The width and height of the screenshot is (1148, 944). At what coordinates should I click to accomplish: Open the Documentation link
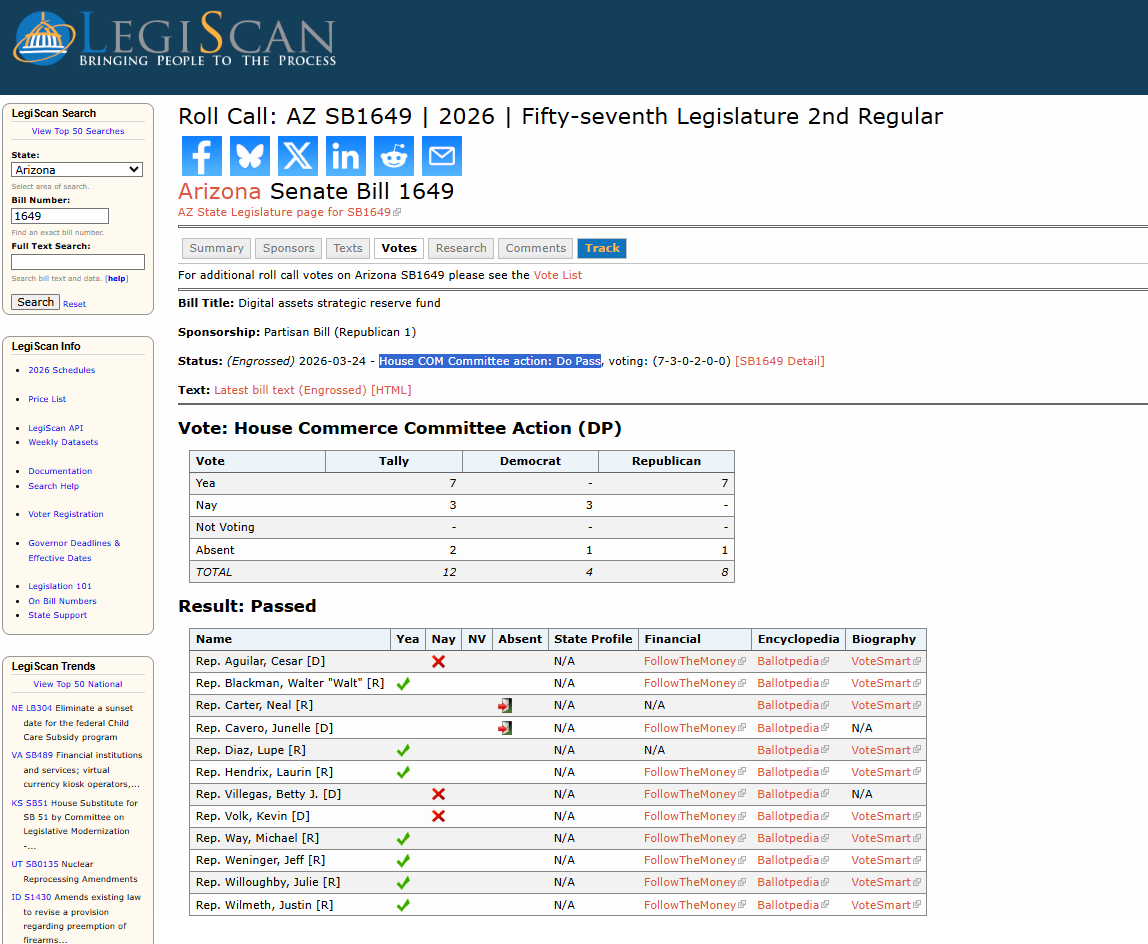coord(60,471)
